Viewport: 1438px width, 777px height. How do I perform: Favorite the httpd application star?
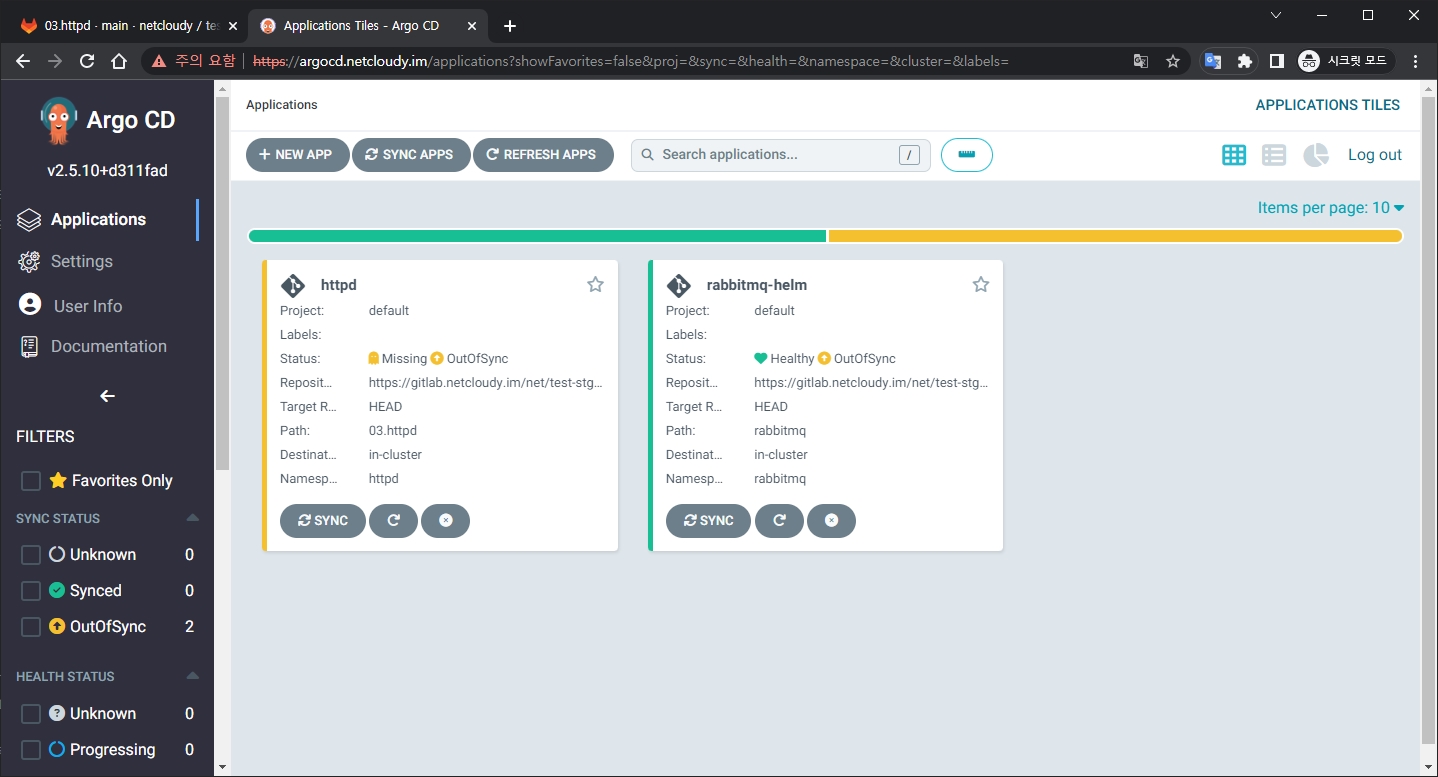[595, 285]
